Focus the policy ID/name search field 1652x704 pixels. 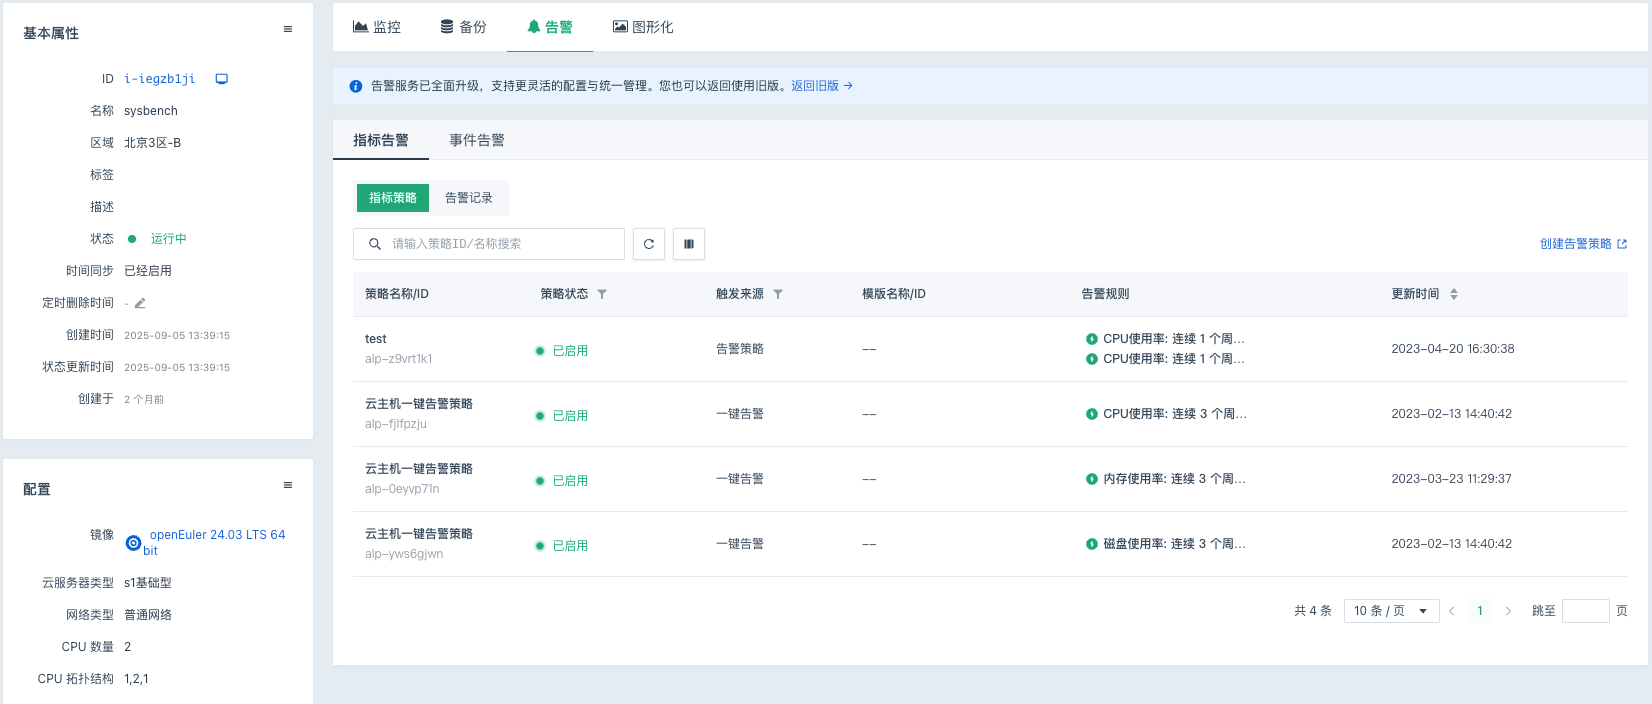(500, 244)
